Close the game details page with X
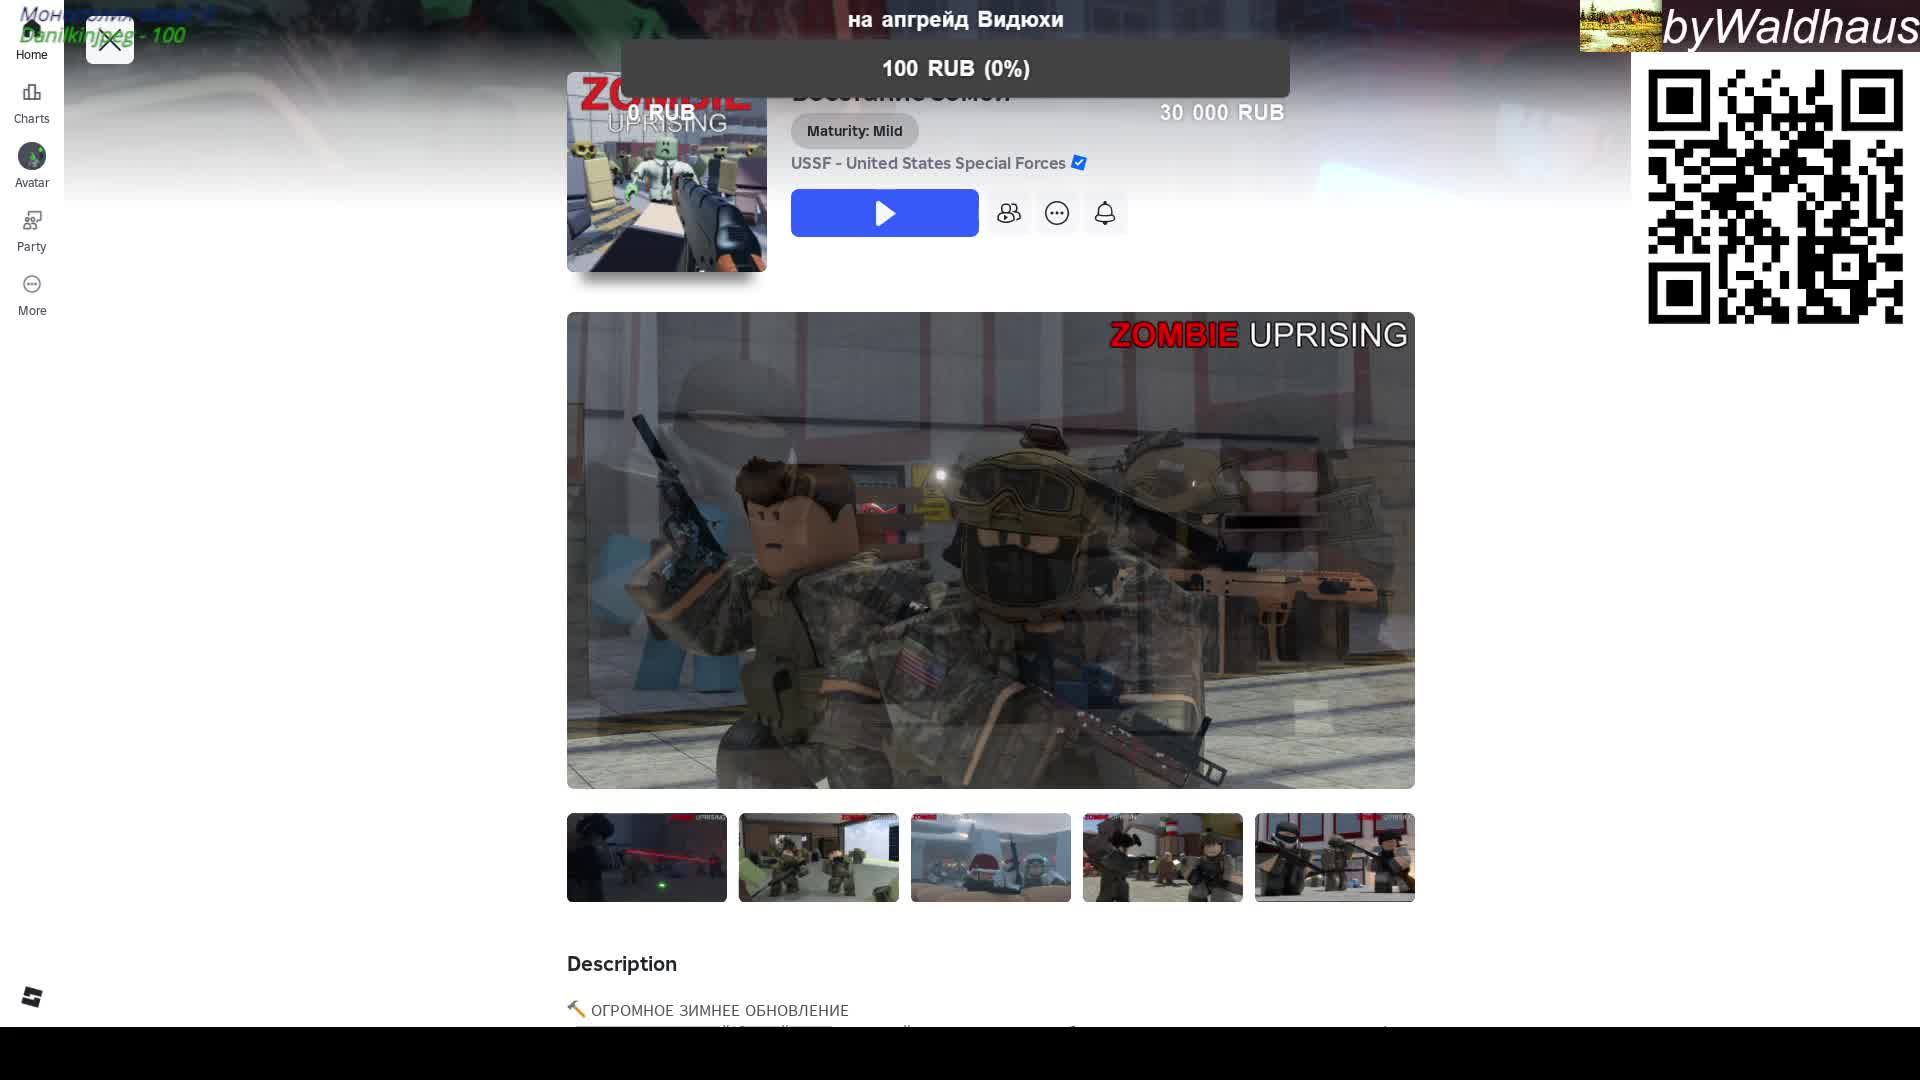 point(110,40)
